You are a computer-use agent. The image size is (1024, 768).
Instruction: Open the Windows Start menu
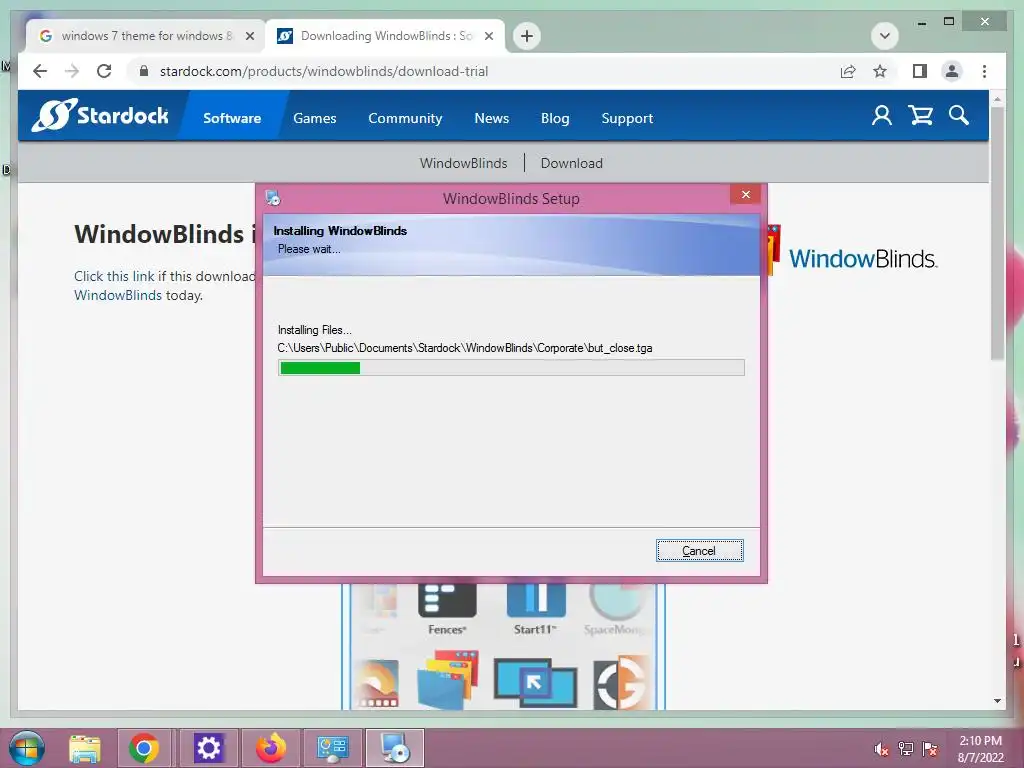click(x=27, y=748)
